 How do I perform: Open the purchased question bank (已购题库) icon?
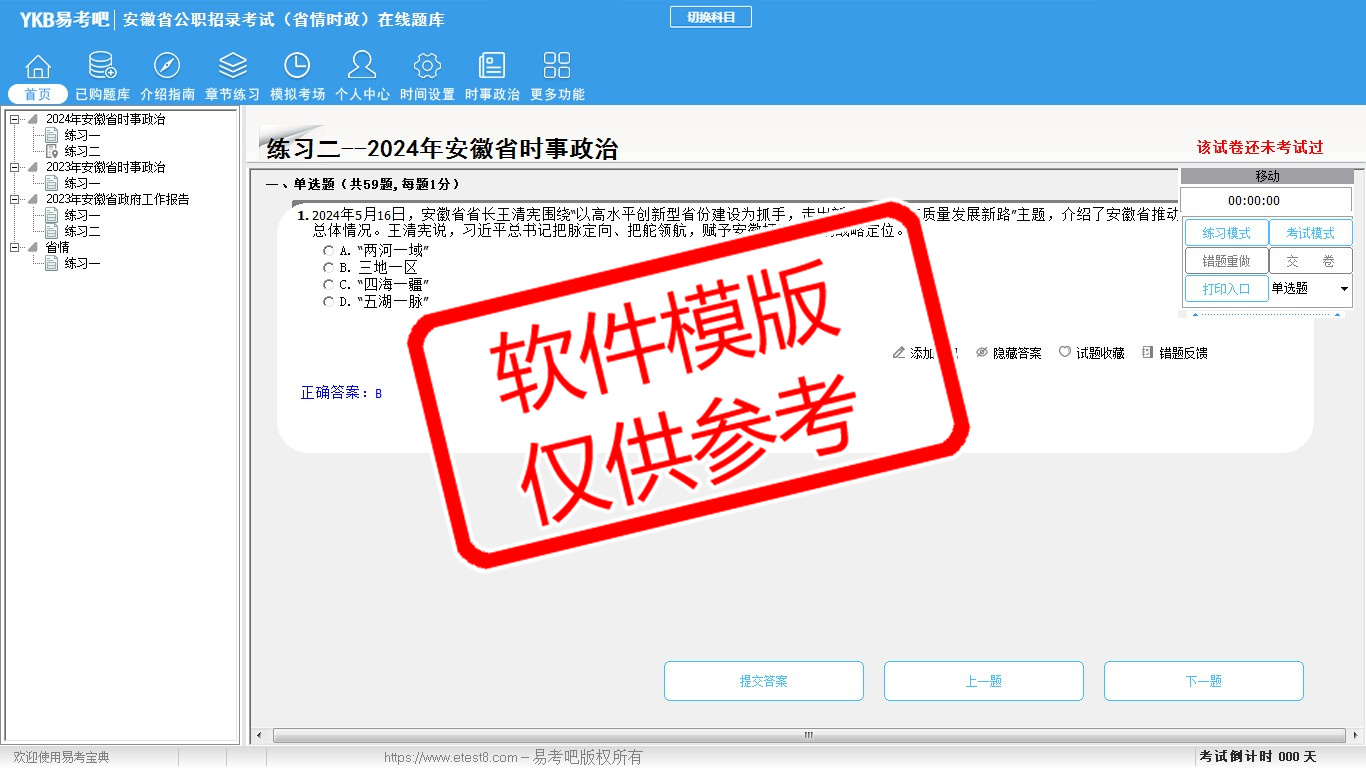coord(102,67)
